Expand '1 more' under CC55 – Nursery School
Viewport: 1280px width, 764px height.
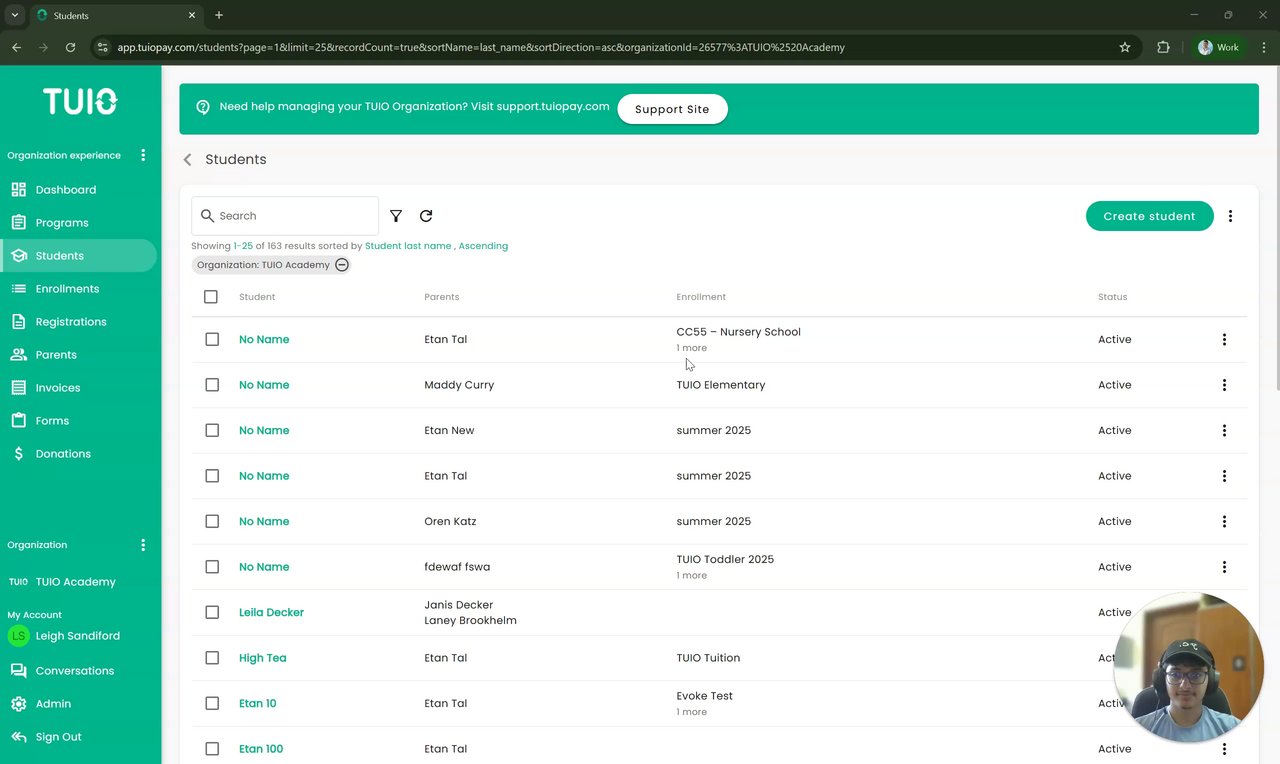click(692, 348)
